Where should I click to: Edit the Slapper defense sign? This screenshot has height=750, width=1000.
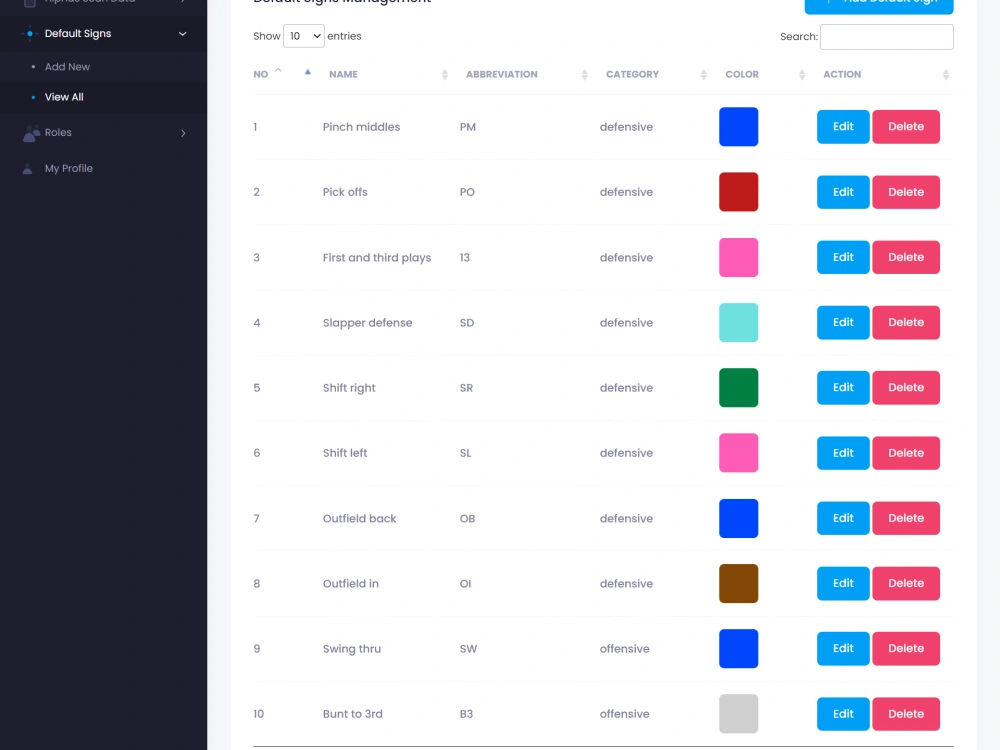[843, 322]
